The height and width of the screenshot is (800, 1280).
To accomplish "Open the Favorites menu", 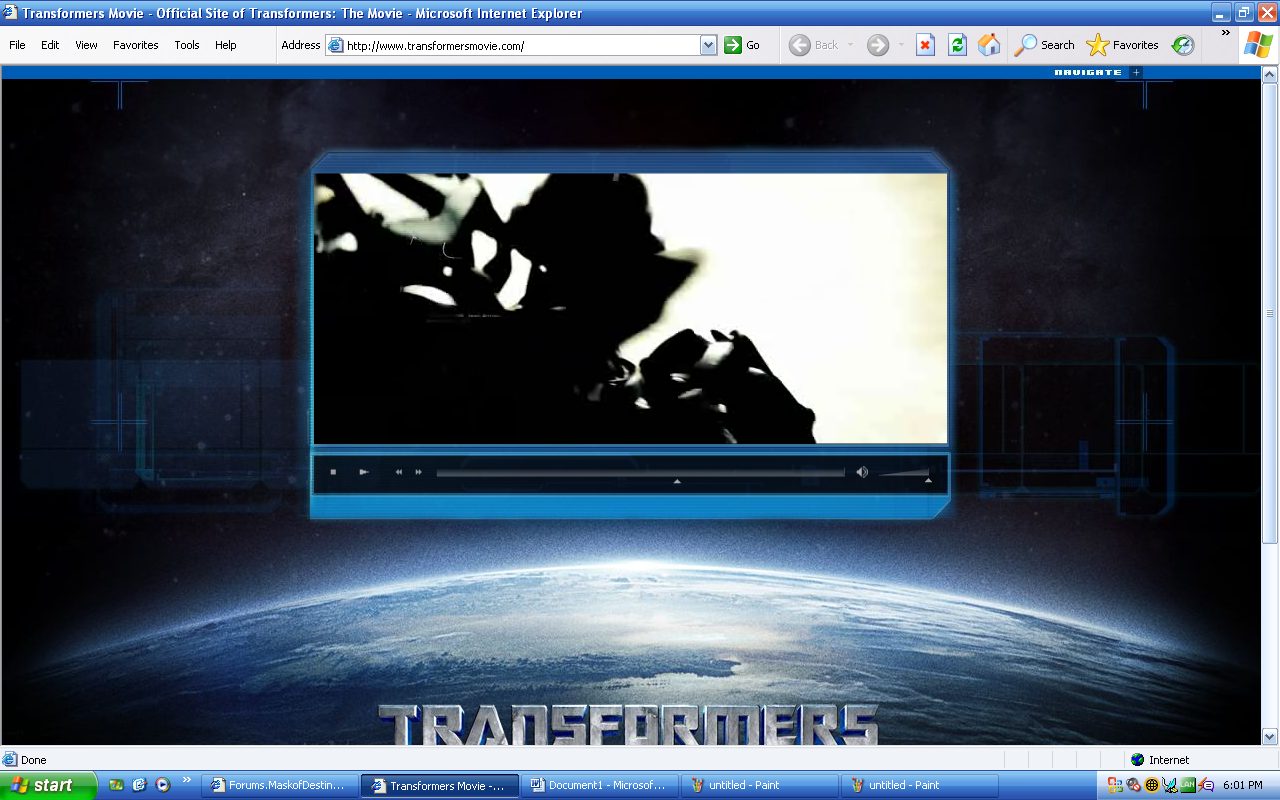I will 136,45.
